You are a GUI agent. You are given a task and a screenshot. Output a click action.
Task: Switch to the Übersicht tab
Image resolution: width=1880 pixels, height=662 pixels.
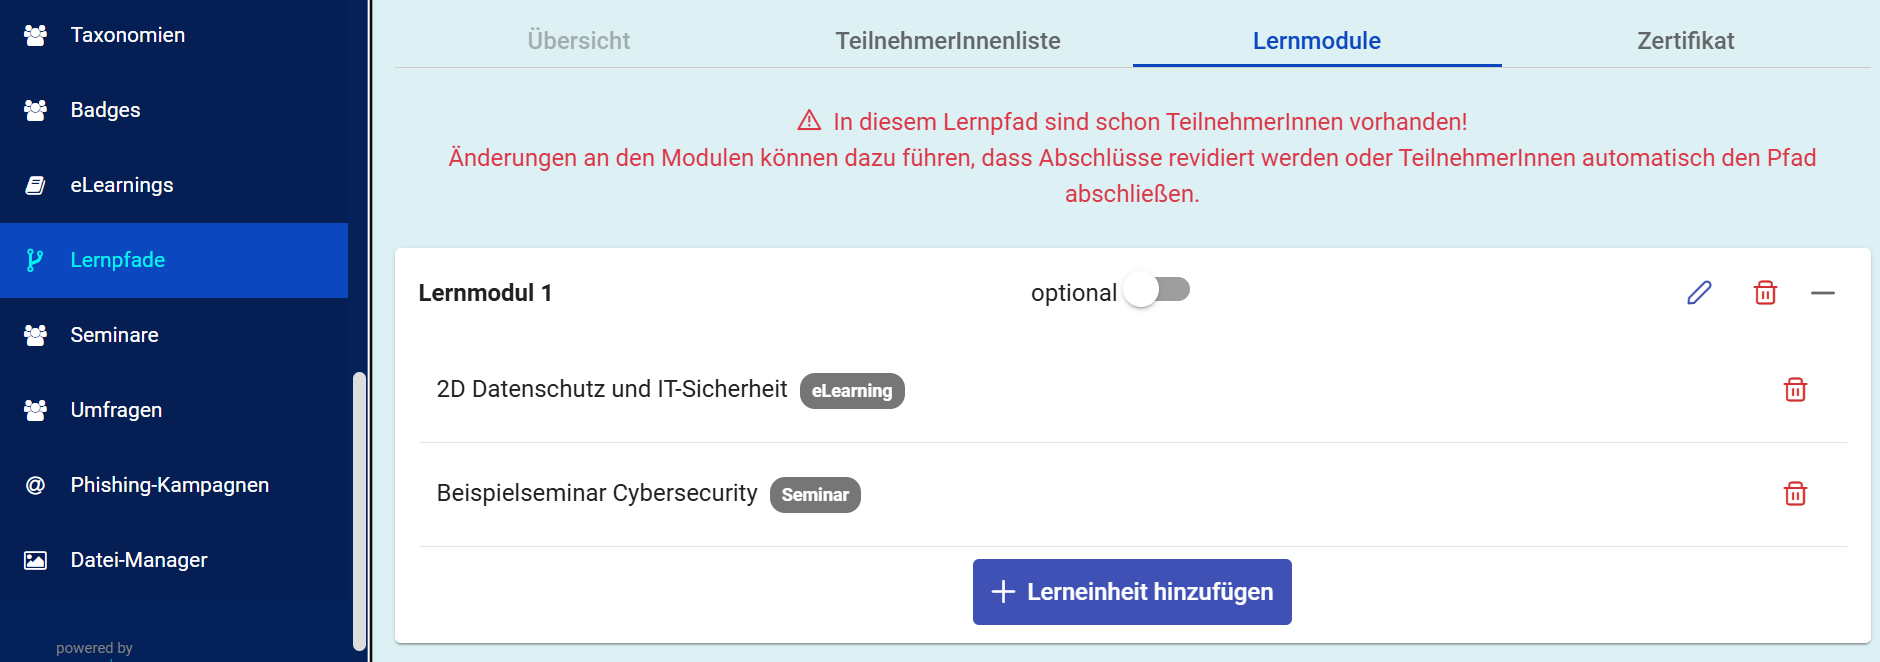579,41
